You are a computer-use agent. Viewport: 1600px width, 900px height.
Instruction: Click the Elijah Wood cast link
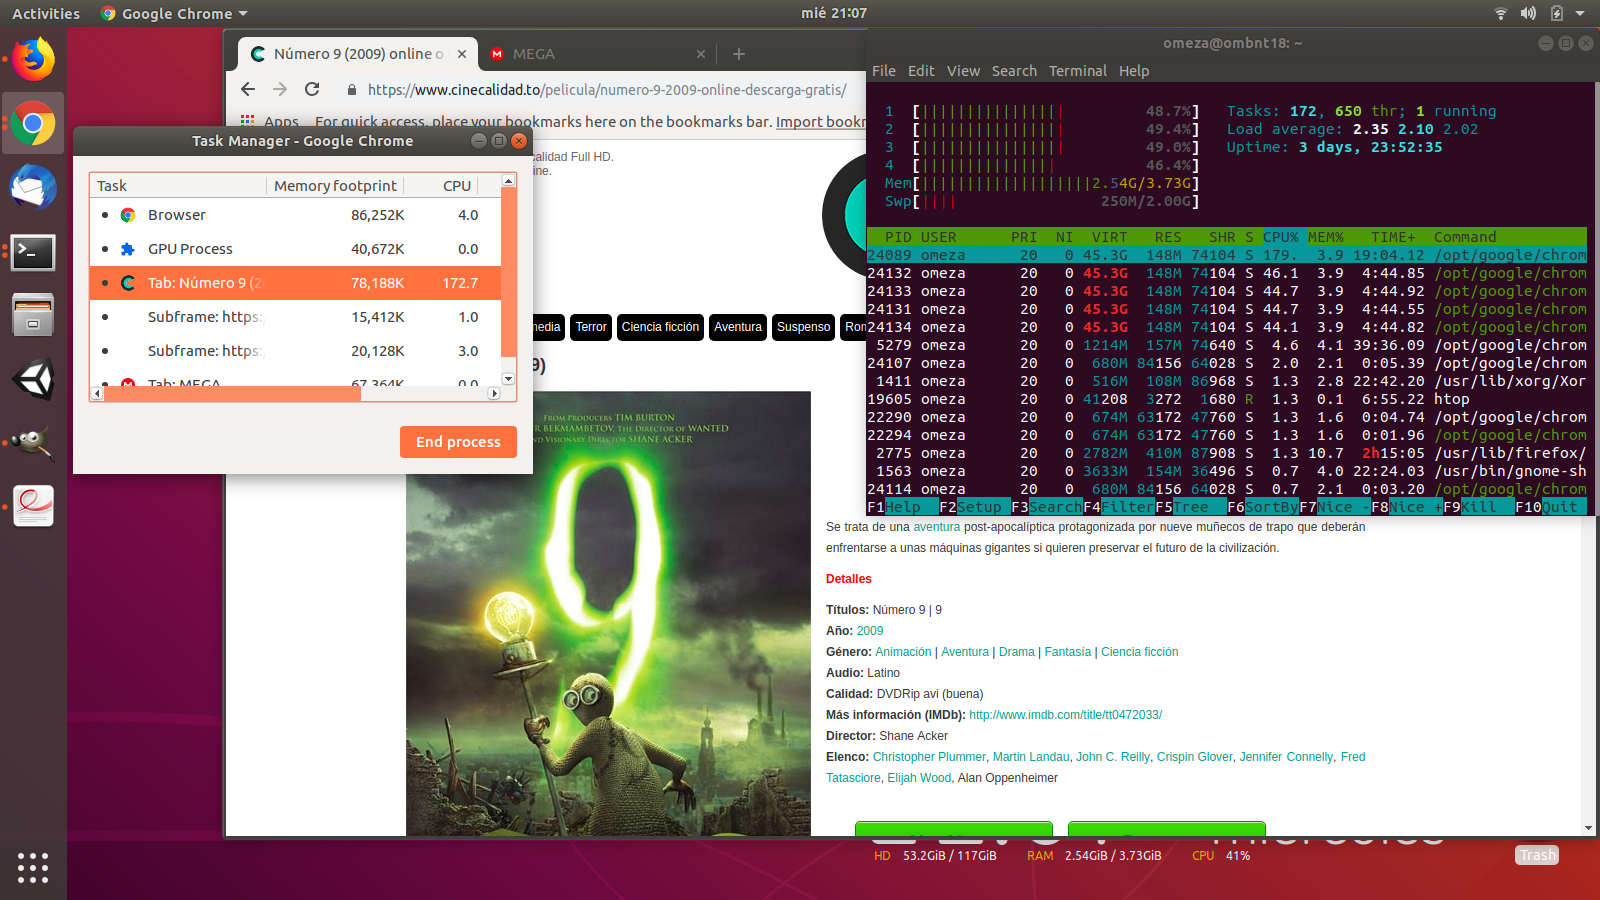pyautogui.click(x=919, y=778)
